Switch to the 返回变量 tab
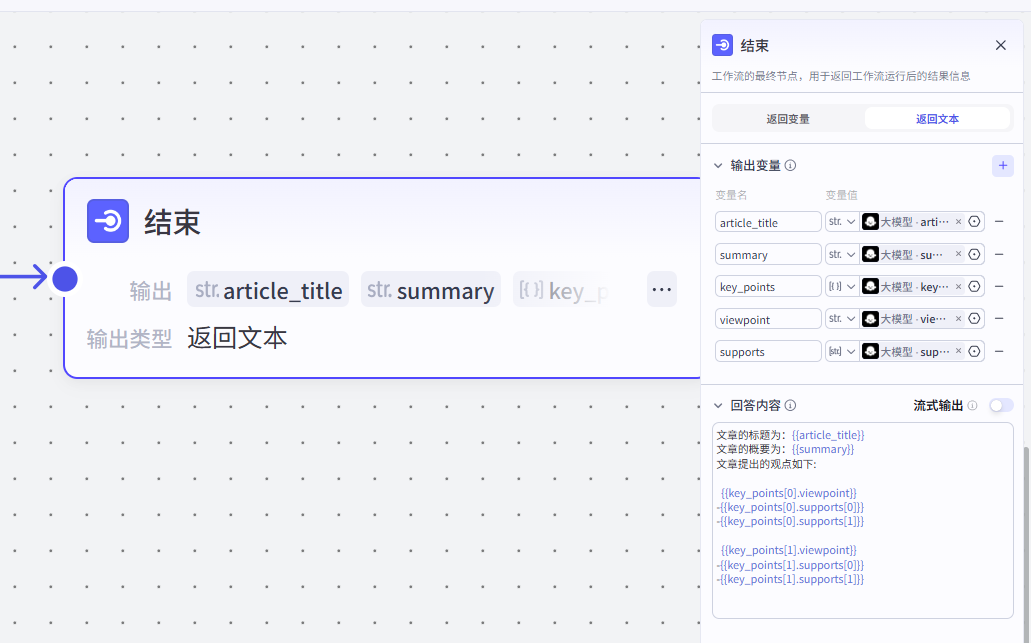Image resolution: width=1031 pixels, height=643 pixels. click(x=788, y=119)
